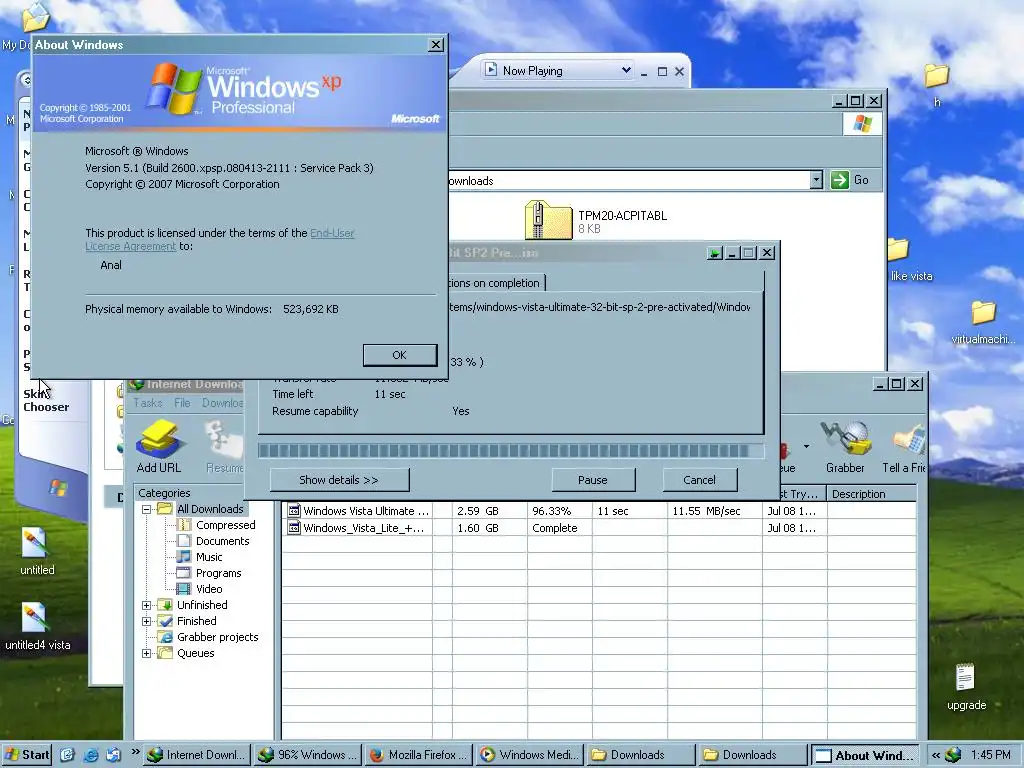Click Show details >> button

pyautogui.click(x=339, y=480)
